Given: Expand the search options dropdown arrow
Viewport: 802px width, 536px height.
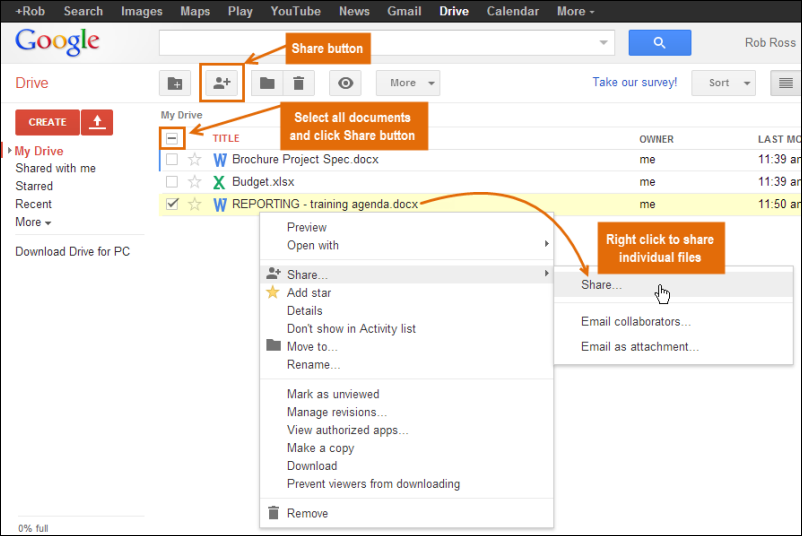Looking at the screenshot, I should click(604, 42).
